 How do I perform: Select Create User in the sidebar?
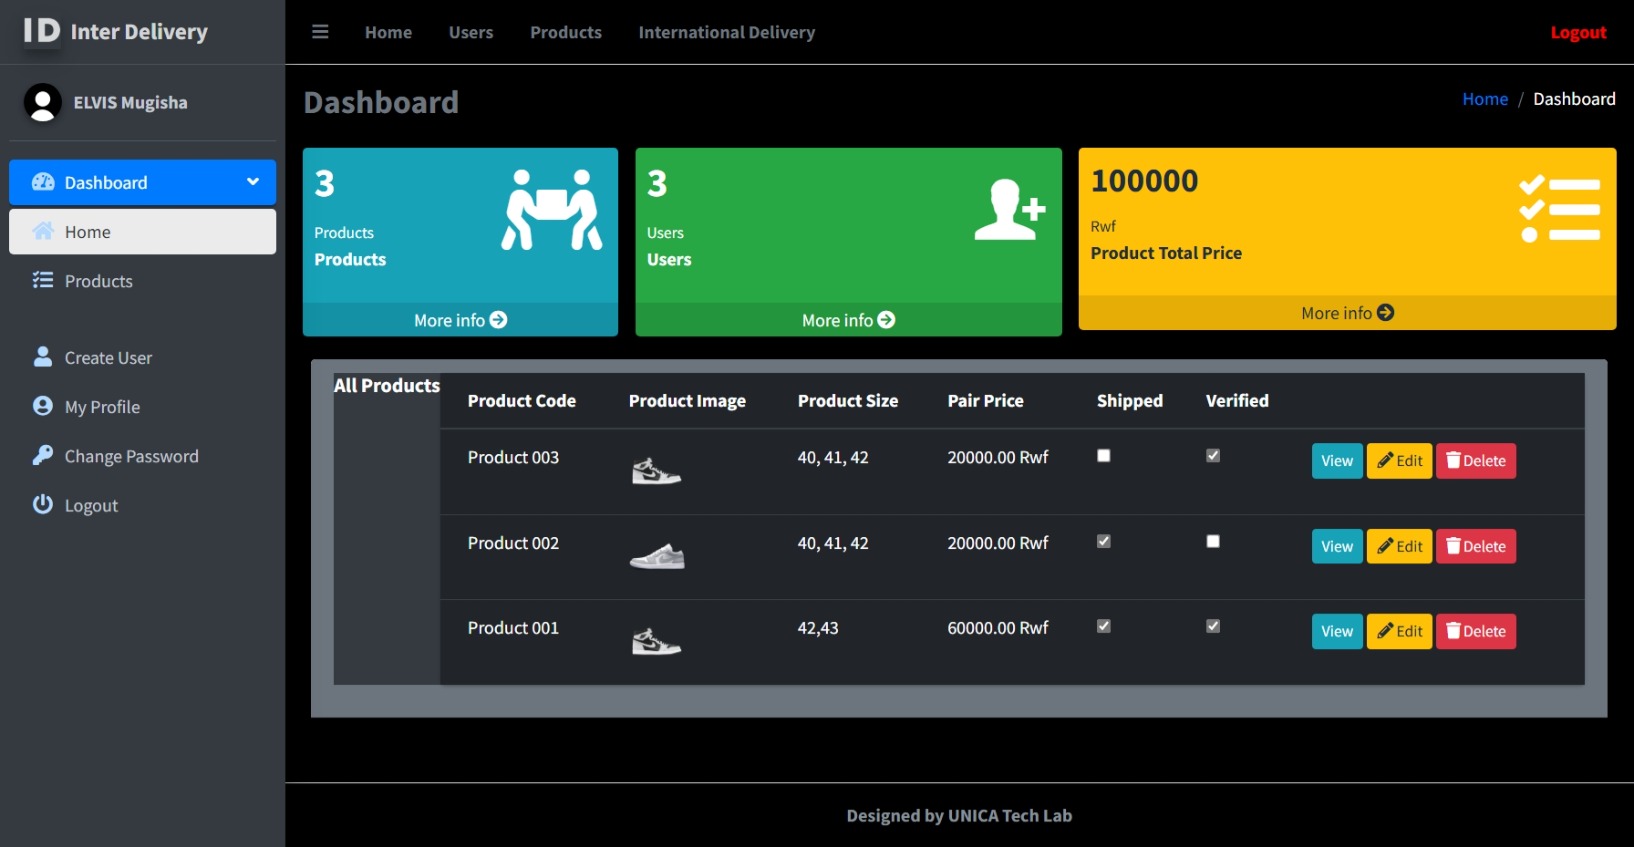pos(143,357)
